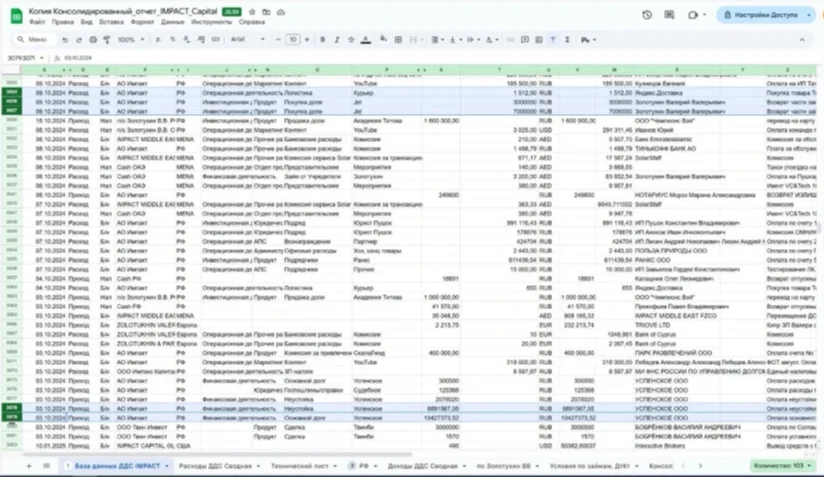Open the cell borders options

pos(398,40)
